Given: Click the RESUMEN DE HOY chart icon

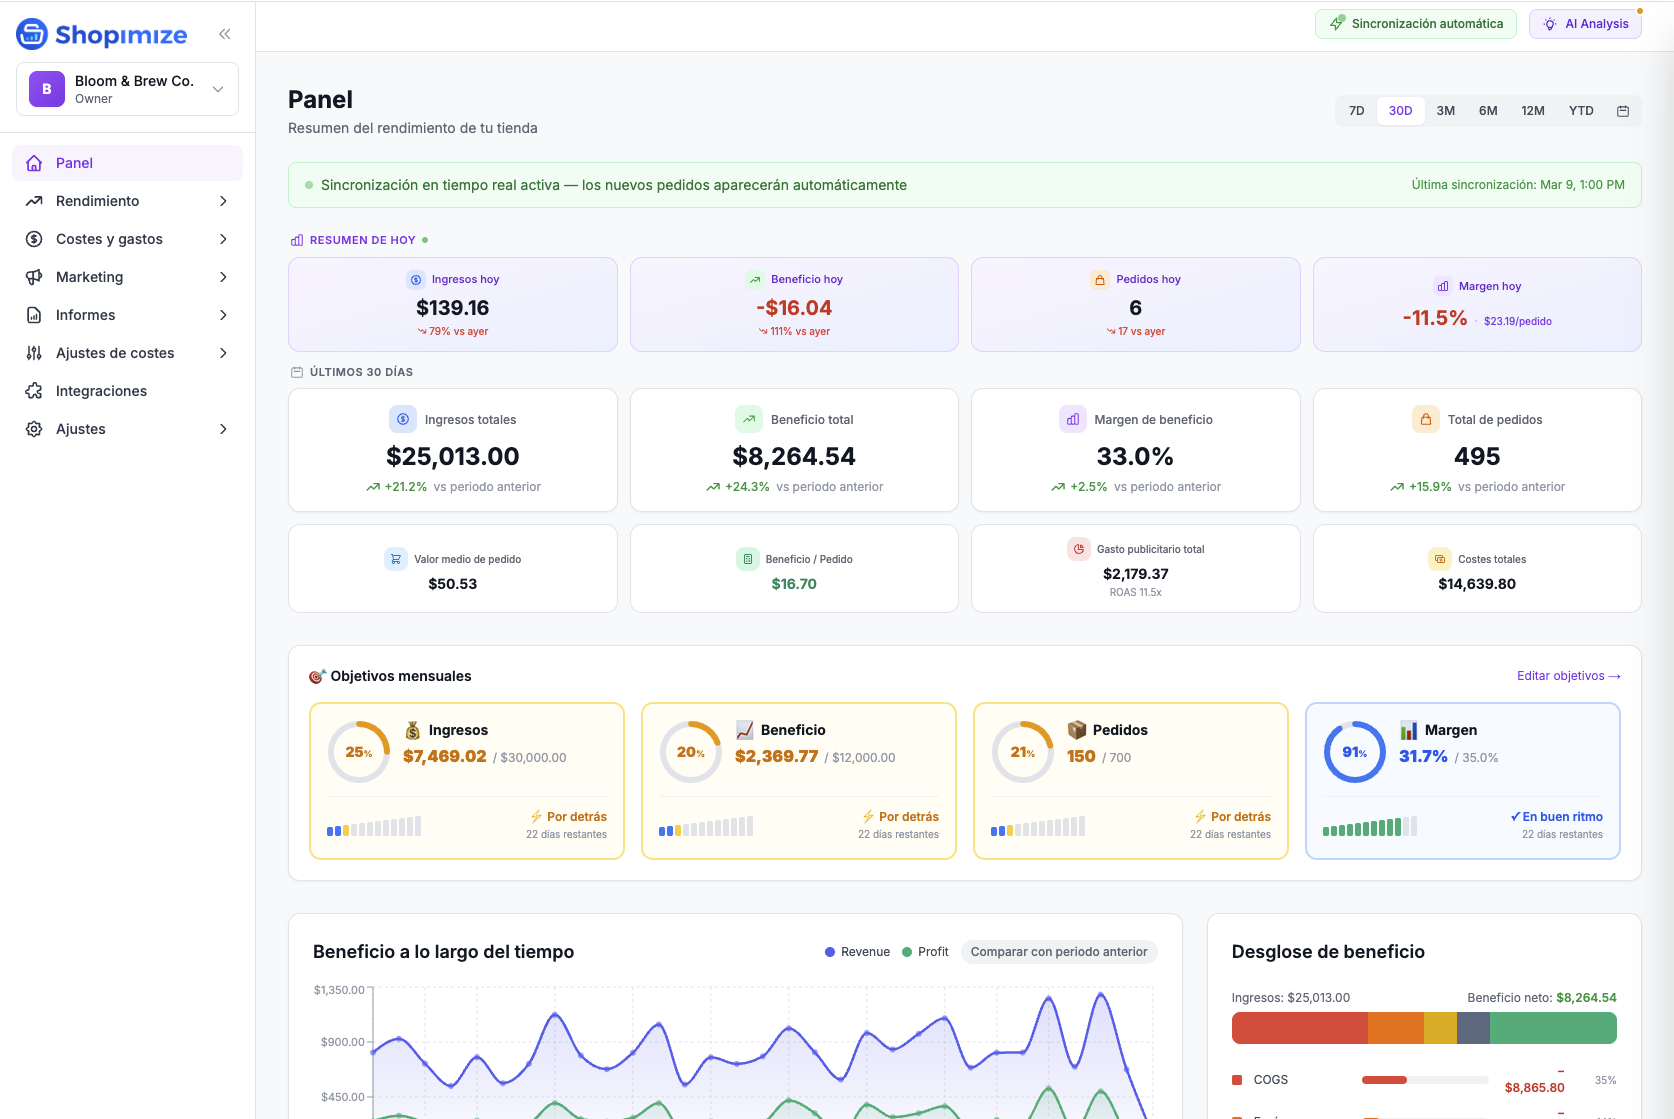Looking at the screenshot, I should (297, 240).
